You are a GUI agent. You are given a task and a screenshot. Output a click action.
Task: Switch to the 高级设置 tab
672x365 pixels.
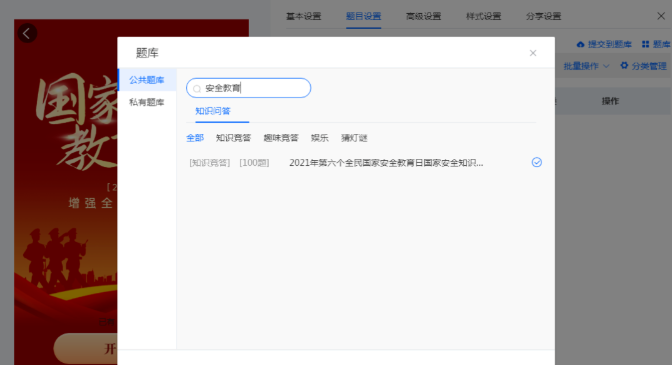[423, 16]
